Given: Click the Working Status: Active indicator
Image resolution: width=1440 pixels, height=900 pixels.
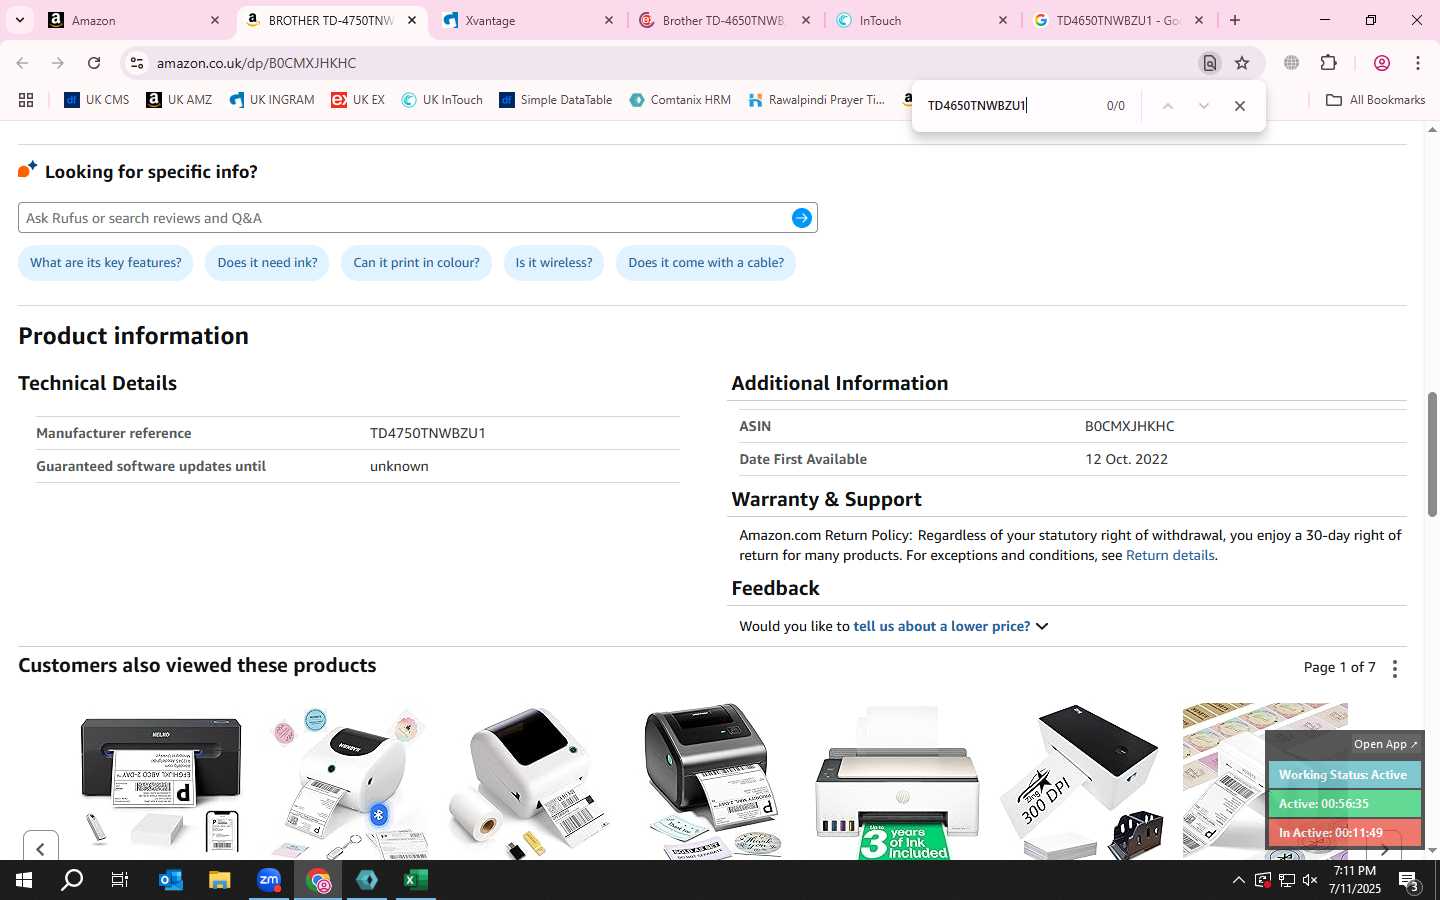Looking at the screenshot, I should [x=1343, y=775].
